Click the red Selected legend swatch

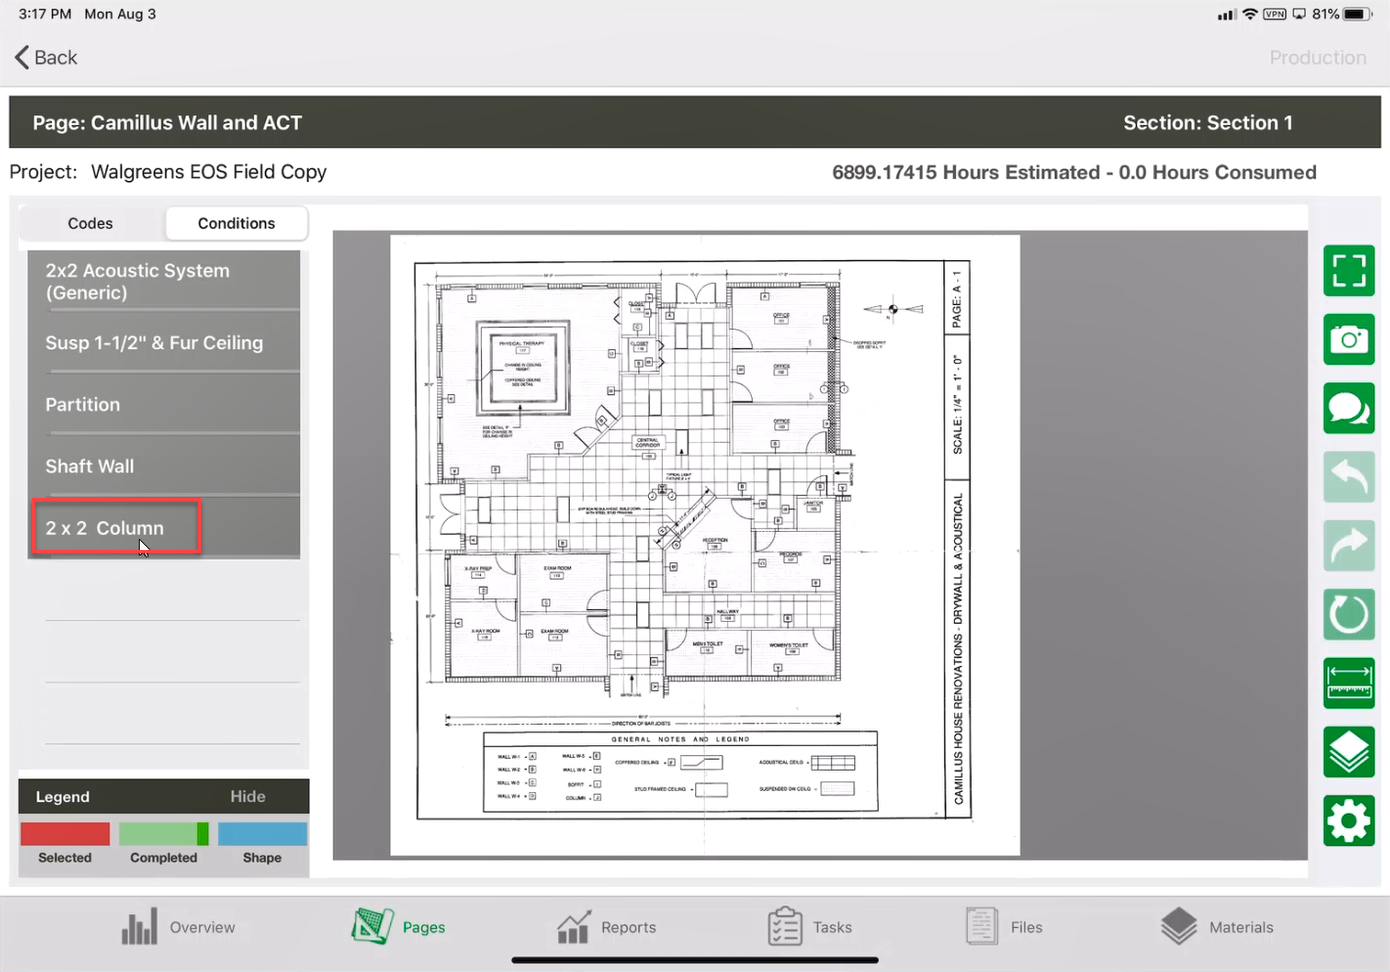click(x=65, y=834)
